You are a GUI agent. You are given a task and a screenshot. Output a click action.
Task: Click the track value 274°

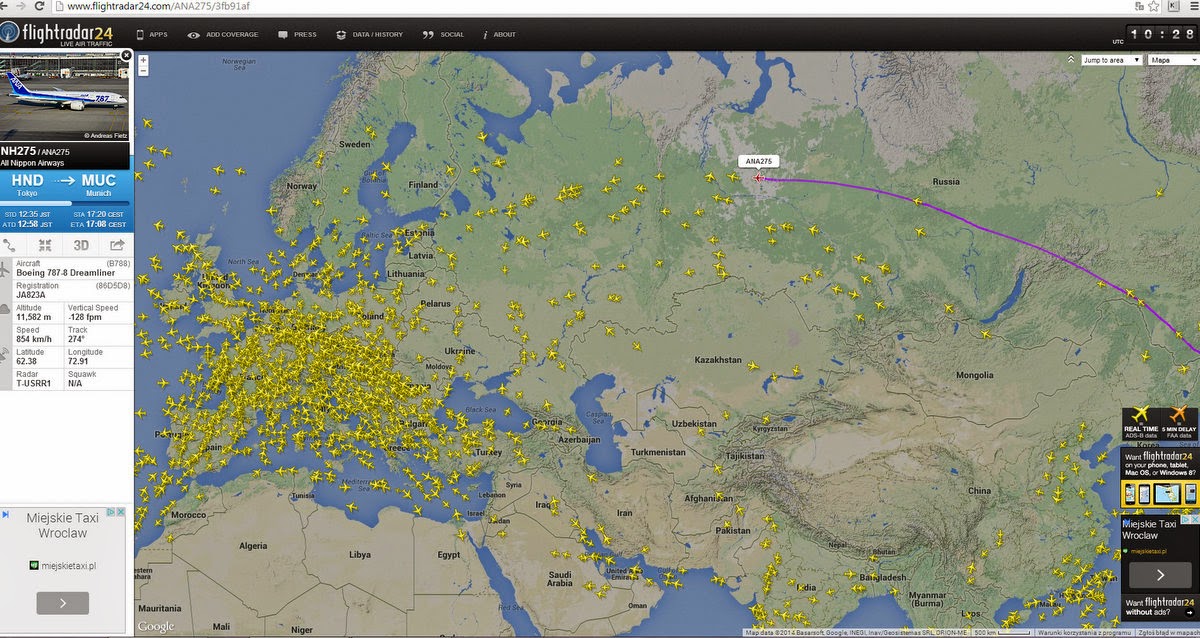point(77,339)
